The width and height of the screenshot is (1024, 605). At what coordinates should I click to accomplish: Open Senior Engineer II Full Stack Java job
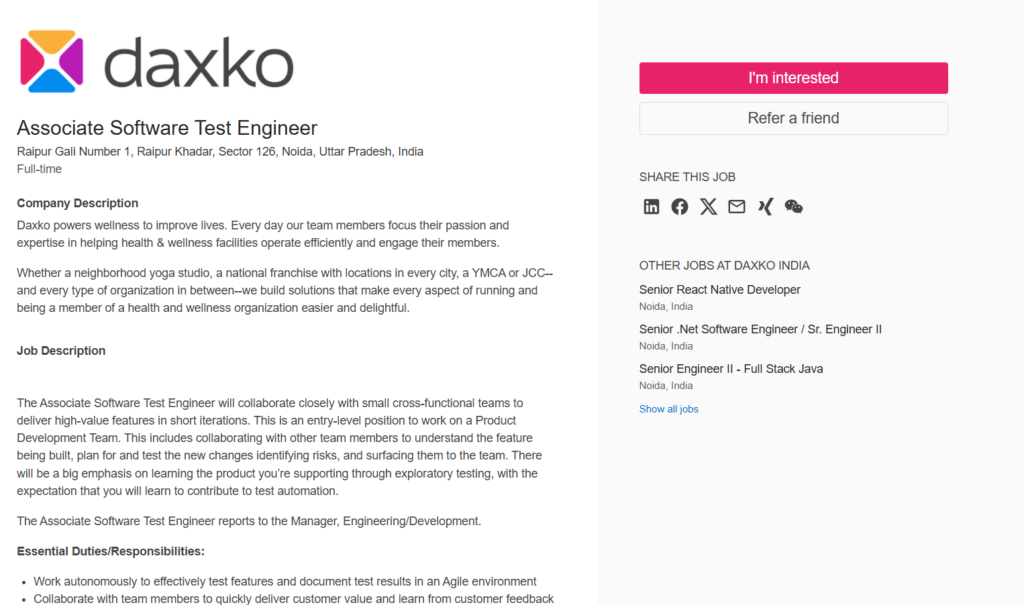[x=731, y=369]
